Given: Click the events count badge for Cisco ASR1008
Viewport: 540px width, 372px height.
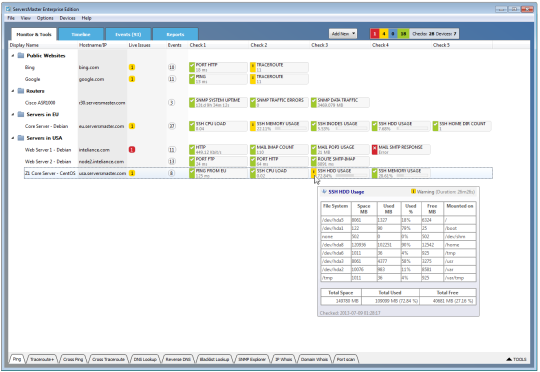Looking at the screenshot, I should (x=172, y=102).
